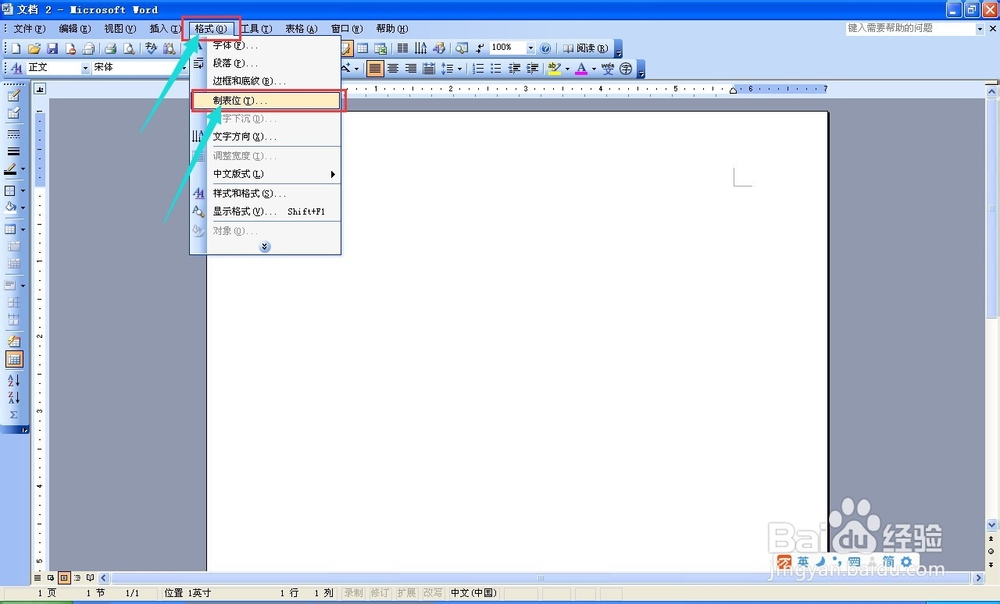Sort the table descending Z to A
This screenshot has height=604, width=1000.
pos(13,397)
